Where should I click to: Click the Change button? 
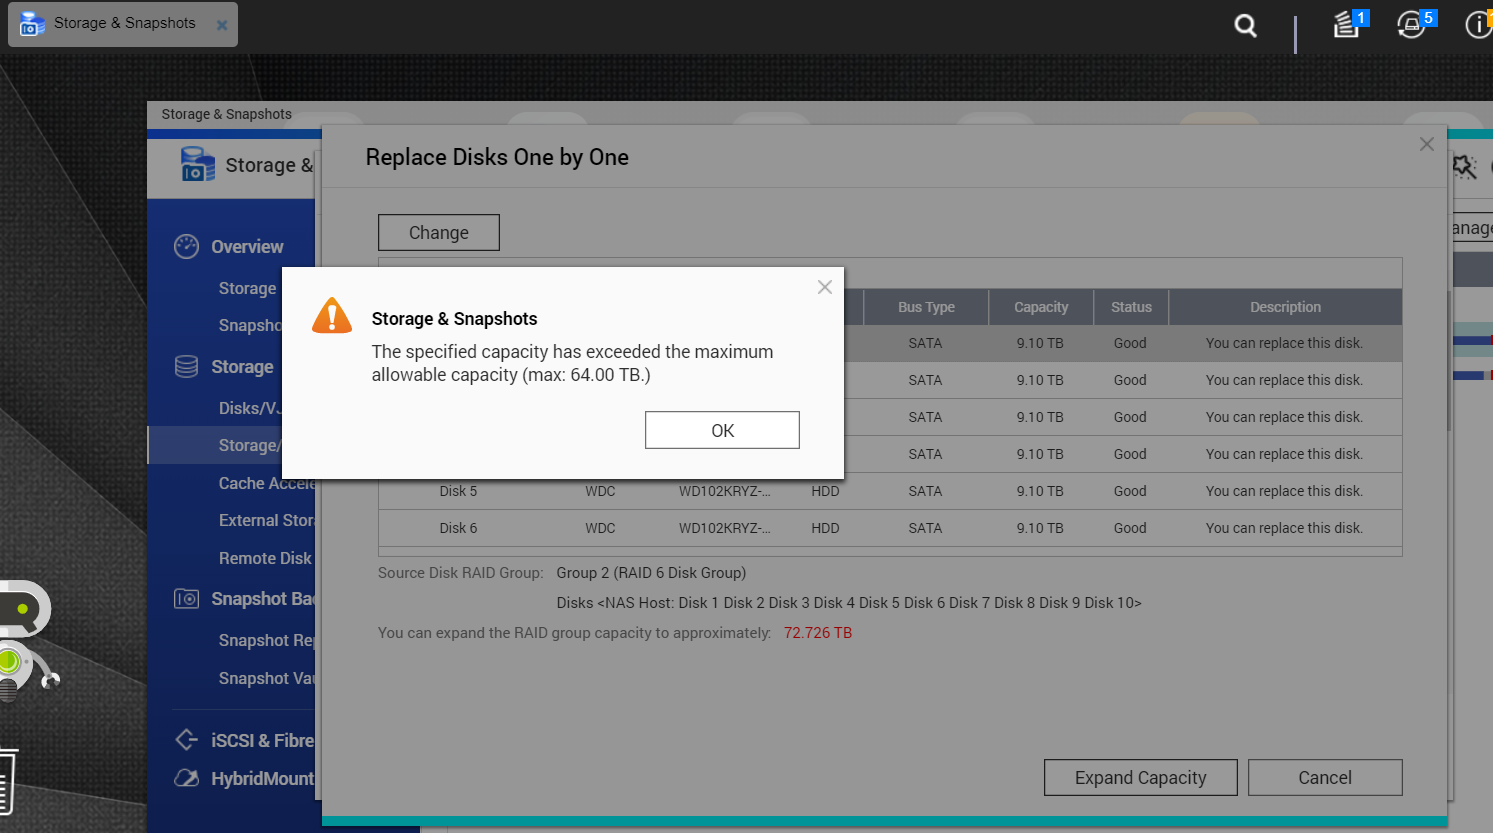tap(438, 233)
